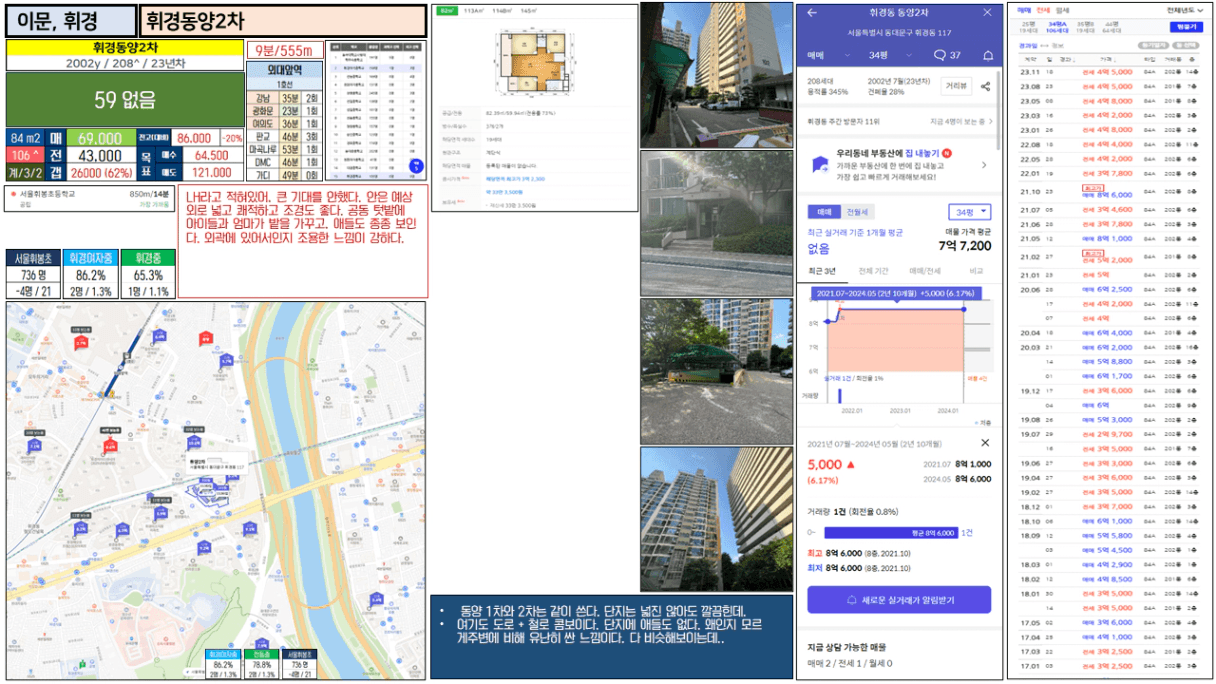This screenshot has width=1216, height=684.
Task: Switch to the 매매/전세 chart tab
Action: [925, 271]
